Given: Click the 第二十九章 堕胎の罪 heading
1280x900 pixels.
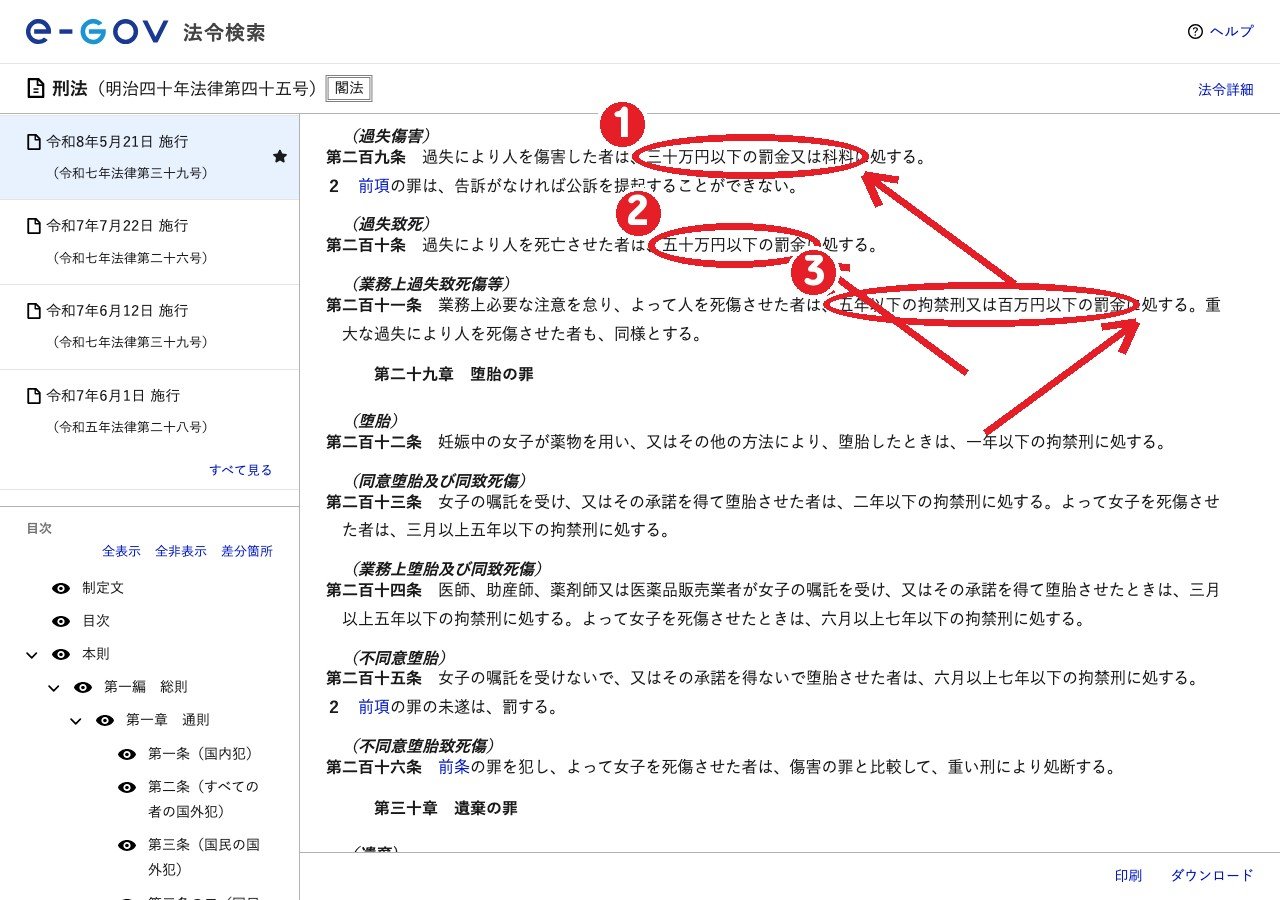Looking at the screenshot, I should [x=454, y=375].
